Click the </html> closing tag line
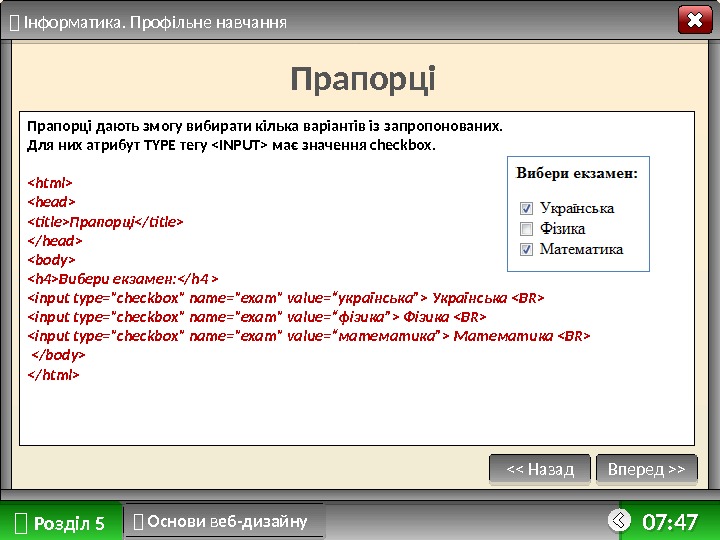Image resolution: width=720 pixels, height=540 pixels. point(53,375)
